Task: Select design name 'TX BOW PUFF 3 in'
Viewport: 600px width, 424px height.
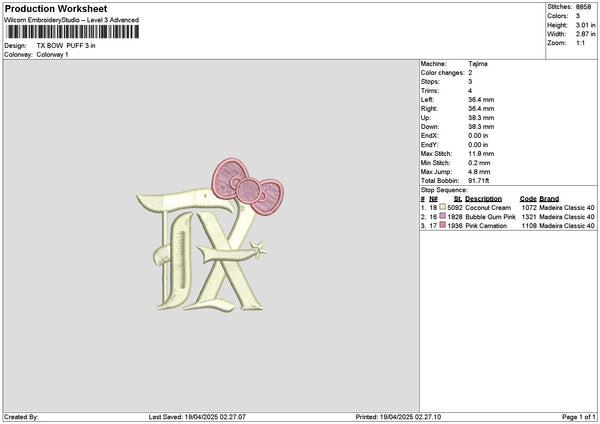Action: (66, 46)
